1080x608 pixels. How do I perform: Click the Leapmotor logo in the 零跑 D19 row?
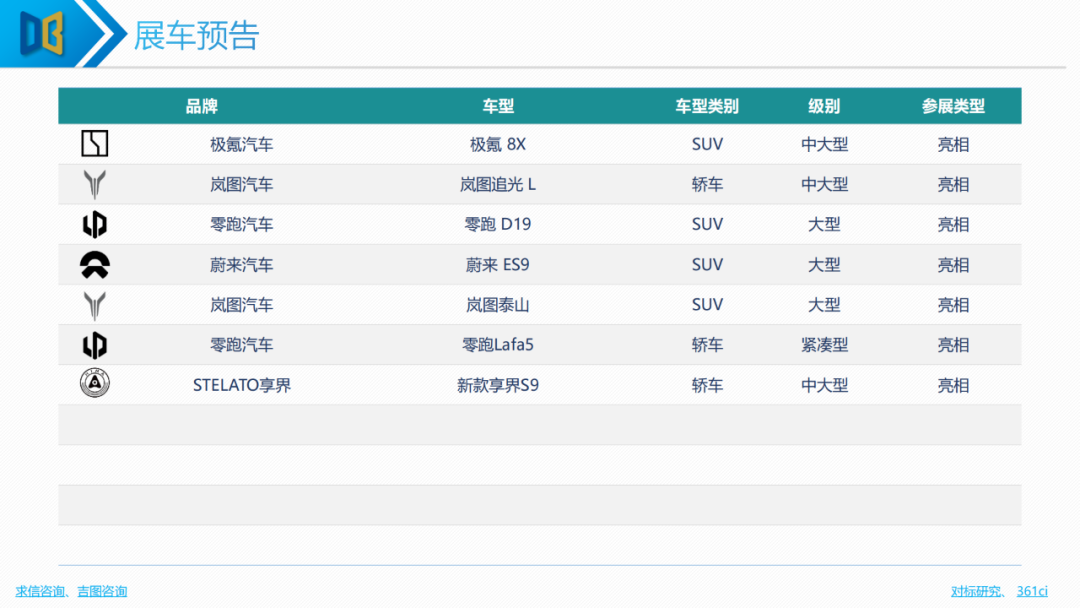tap(94, 224)
